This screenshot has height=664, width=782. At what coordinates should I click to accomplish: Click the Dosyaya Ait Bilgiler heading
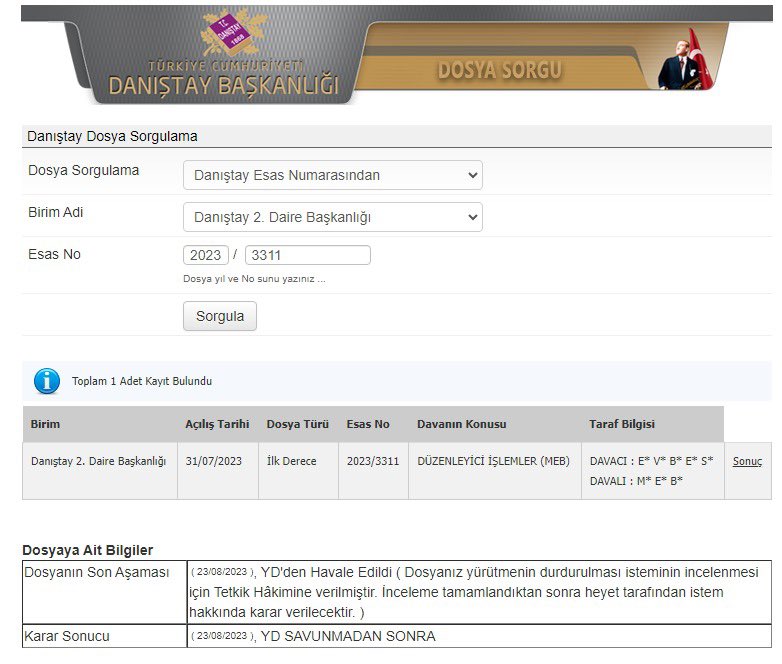tap(88, 550)
